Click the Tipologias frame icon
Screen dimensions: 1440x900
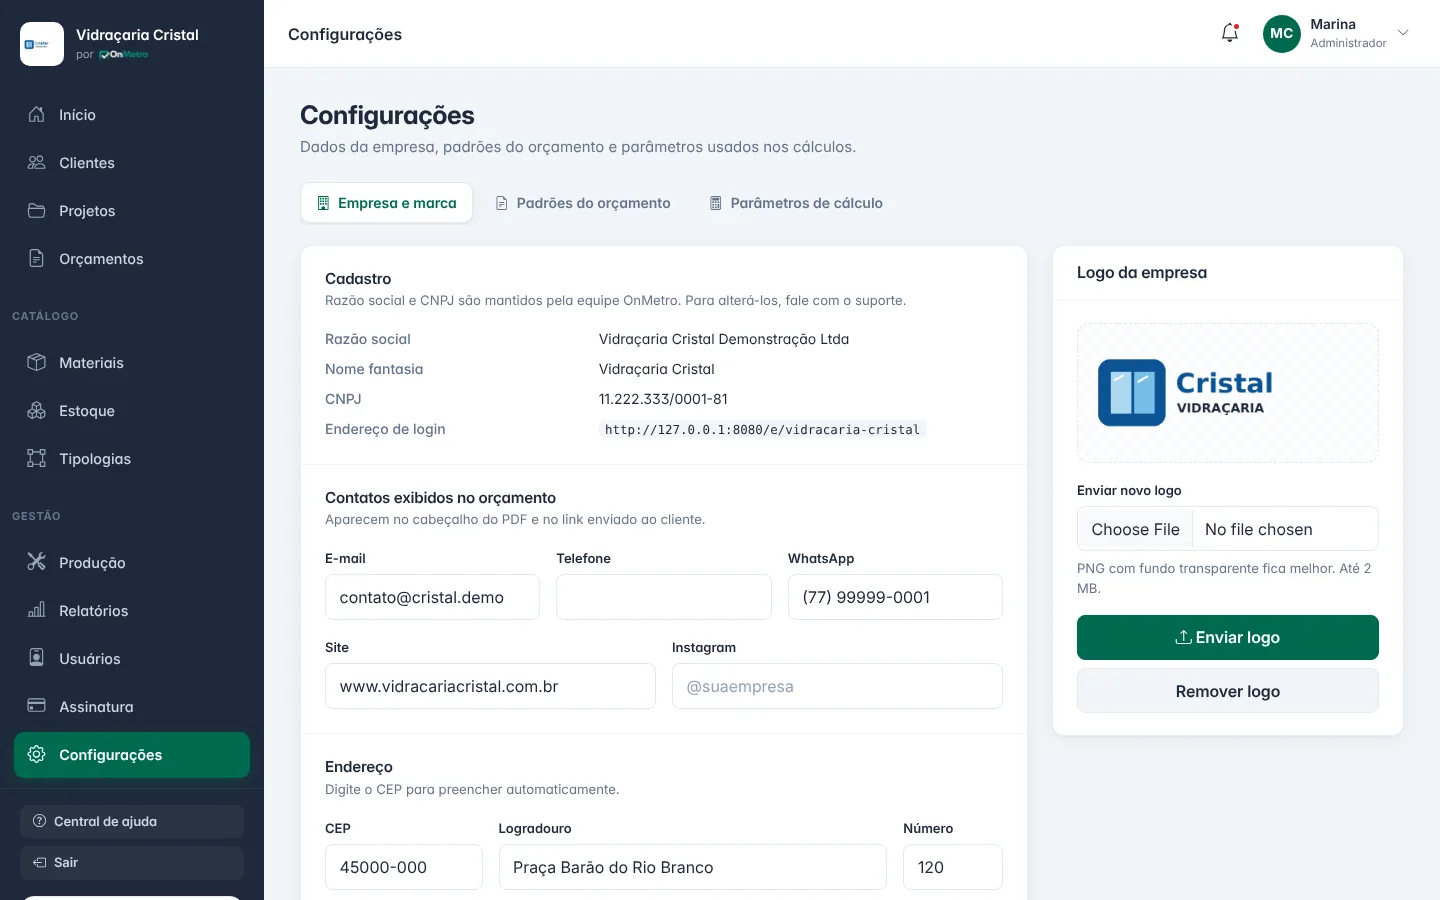[37, 458]
